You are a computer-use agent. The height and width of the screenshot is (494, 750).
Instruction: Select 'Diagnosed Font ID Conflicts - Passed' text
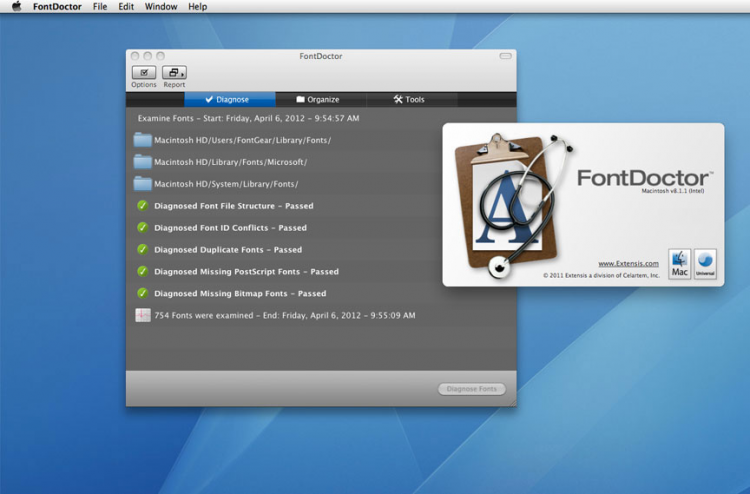coord(230,228)
